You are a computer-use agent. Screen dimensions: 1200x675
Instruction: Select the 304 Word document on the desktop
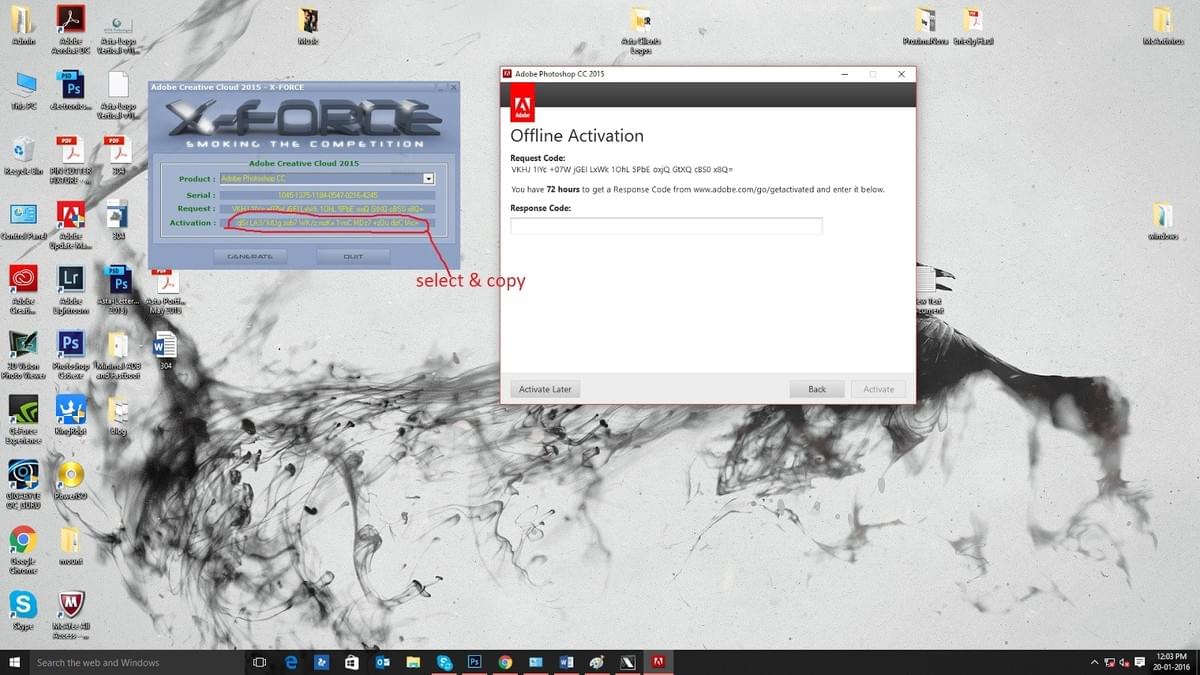[x=165, y=350]
